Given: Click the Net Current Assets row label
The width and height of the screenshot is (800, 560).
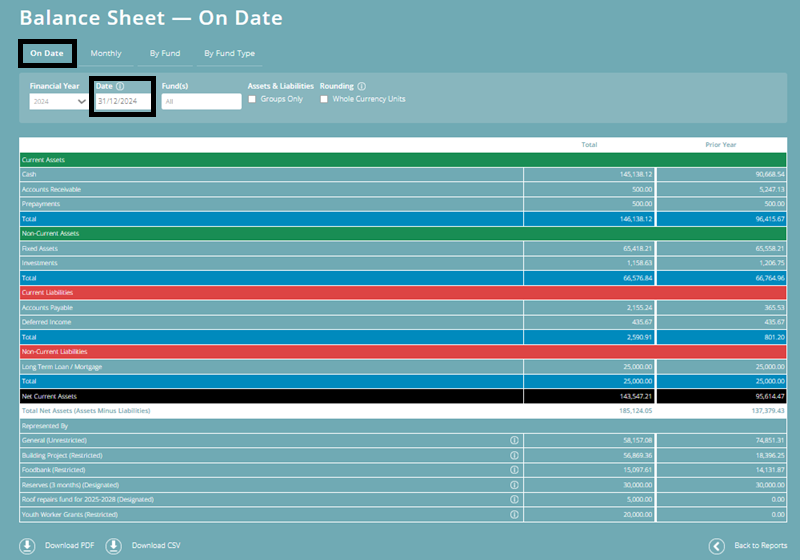Looking at the screenshot, I should tap(49, 396).
